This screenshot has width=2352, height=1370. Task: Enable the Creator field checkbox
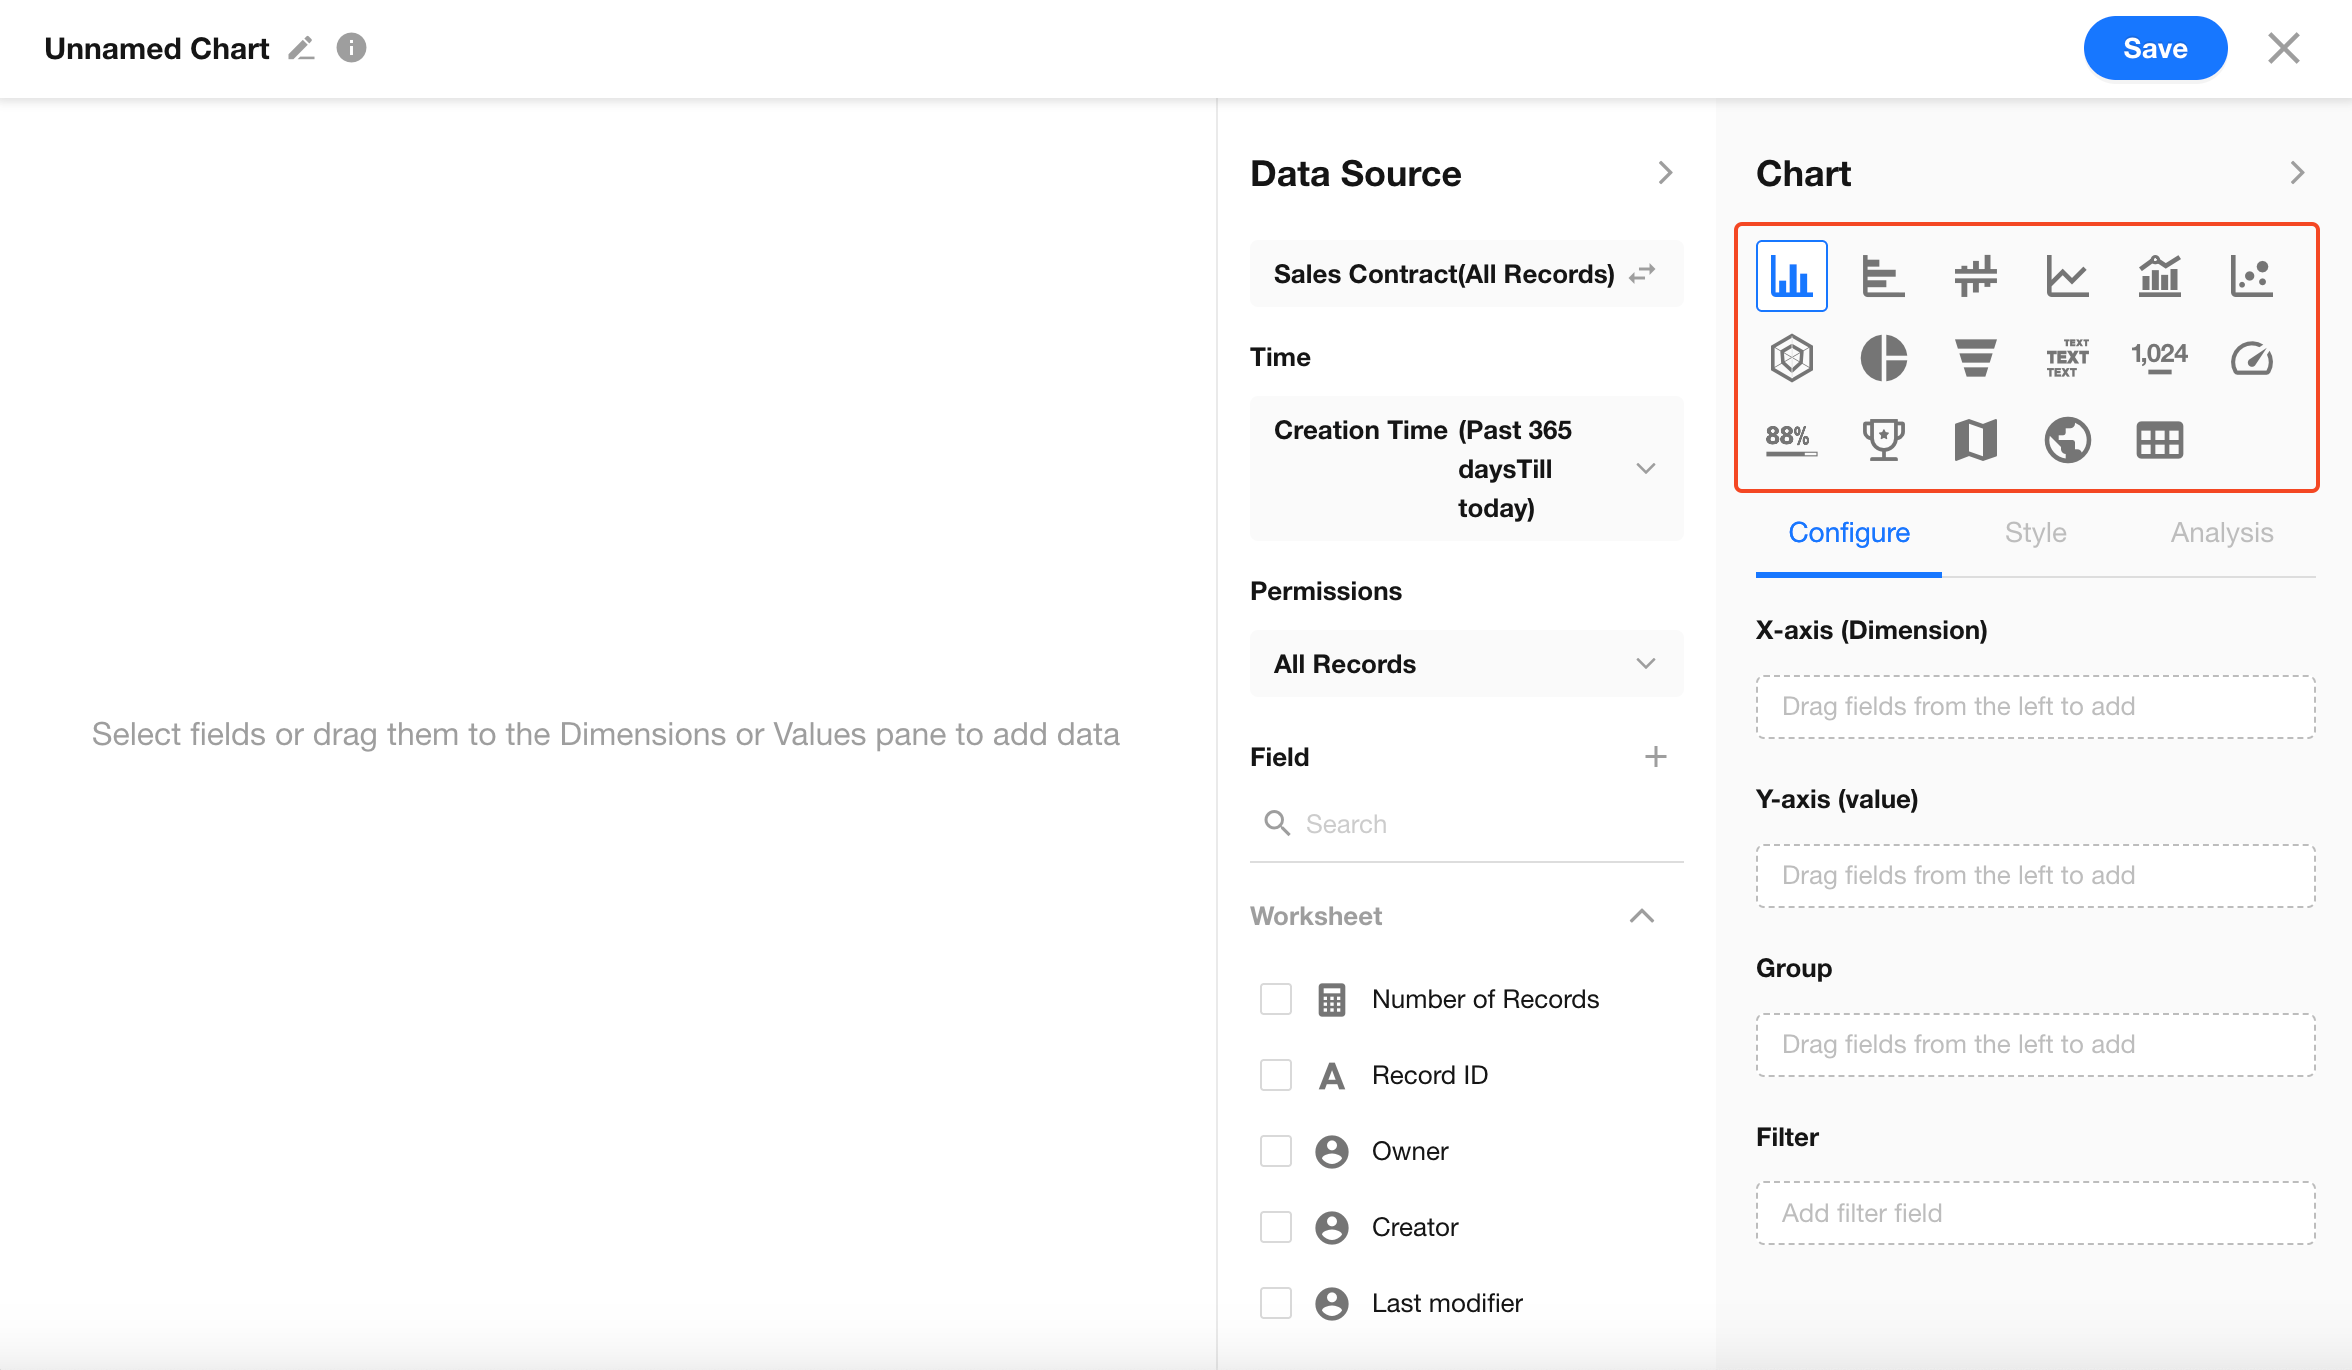(x=1276, y=1227)
